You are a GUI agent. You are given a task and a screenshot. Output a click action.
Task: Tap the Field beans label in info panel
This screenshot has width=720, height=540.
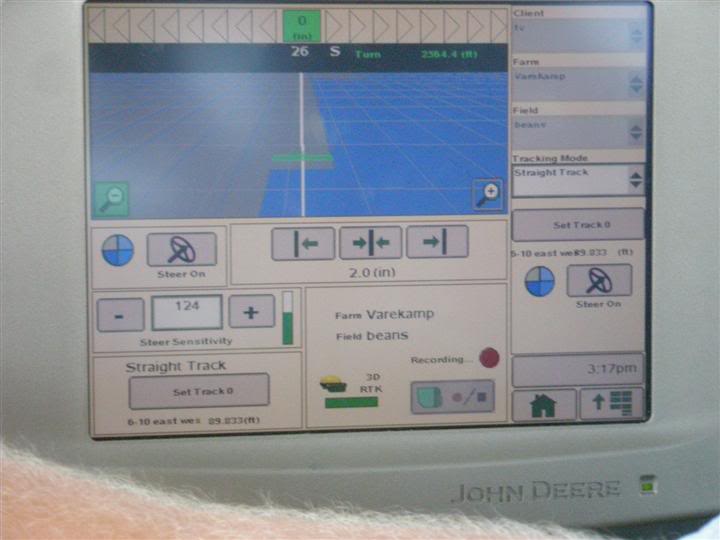(x=371, y=336)
